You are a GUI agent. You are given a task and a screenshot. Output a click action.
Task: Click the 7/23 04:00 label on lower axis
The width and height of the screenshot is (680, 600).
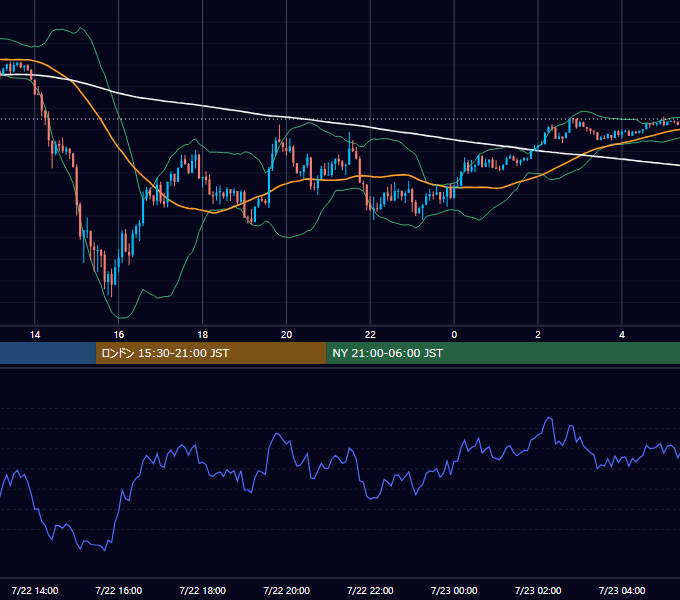622,590
